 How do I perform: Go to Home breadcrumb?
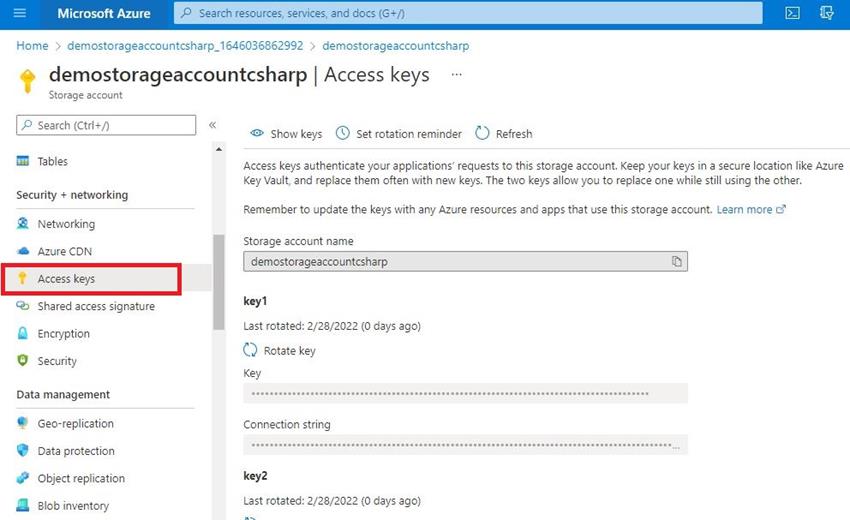point(32,46)
